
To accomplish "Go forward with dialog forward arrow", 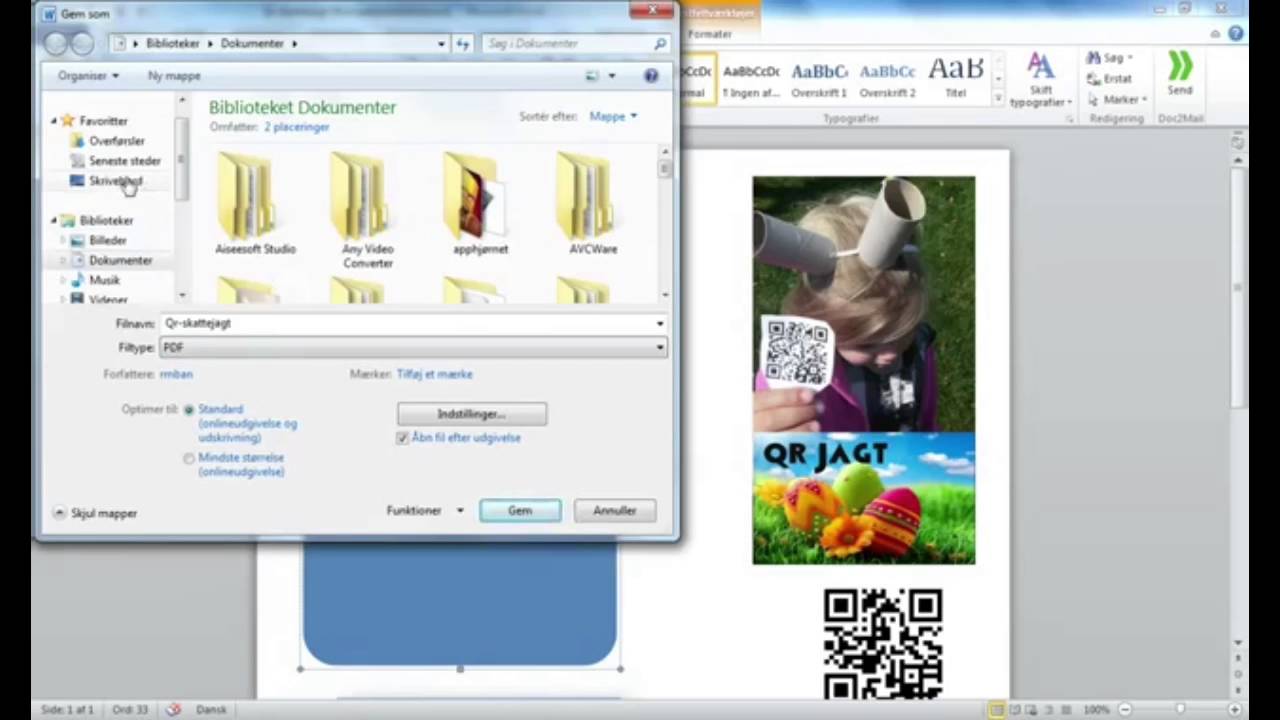I will [x=81, y=43].
